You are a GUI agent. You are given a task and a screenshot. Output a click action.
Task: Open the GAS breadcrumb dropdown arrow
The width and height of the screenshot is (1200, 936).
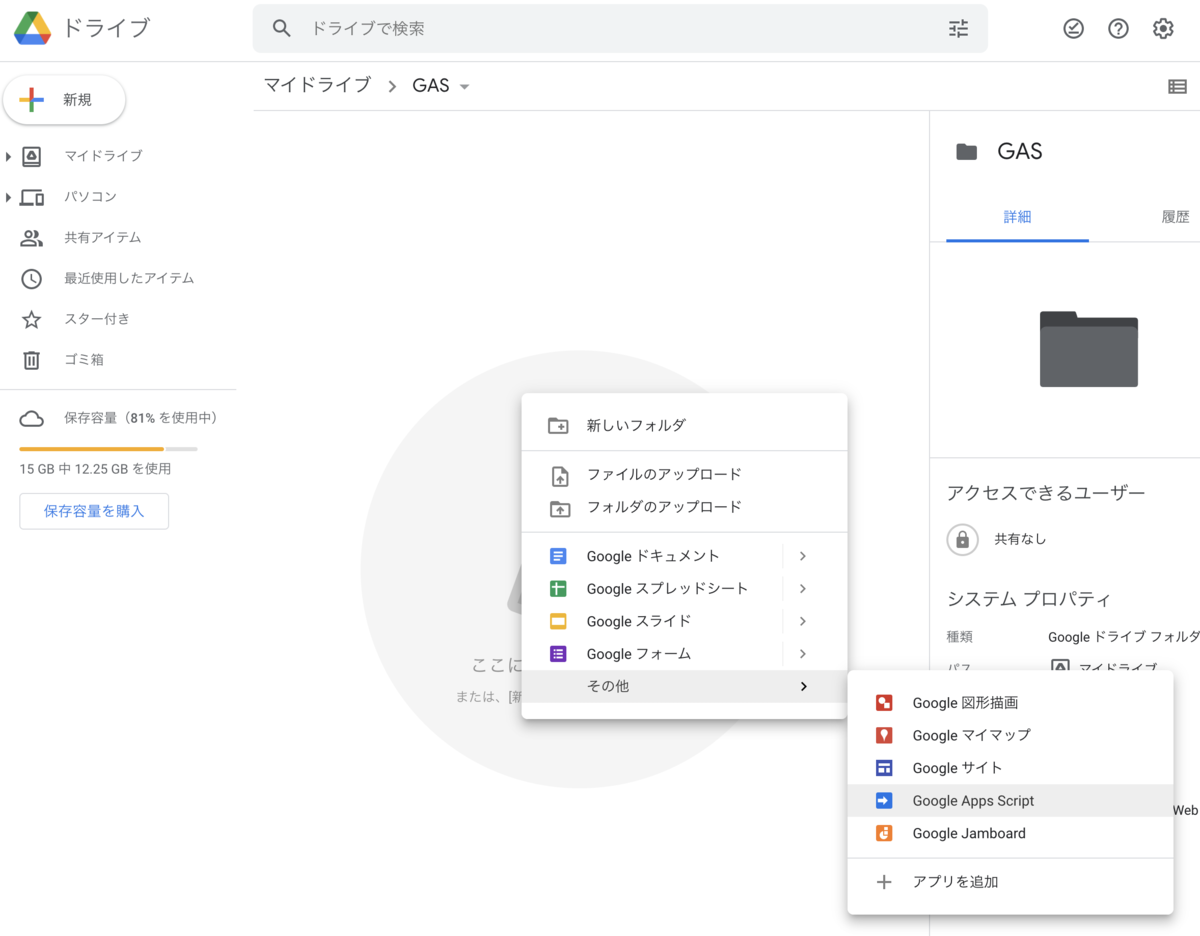[x=464, y=87]
